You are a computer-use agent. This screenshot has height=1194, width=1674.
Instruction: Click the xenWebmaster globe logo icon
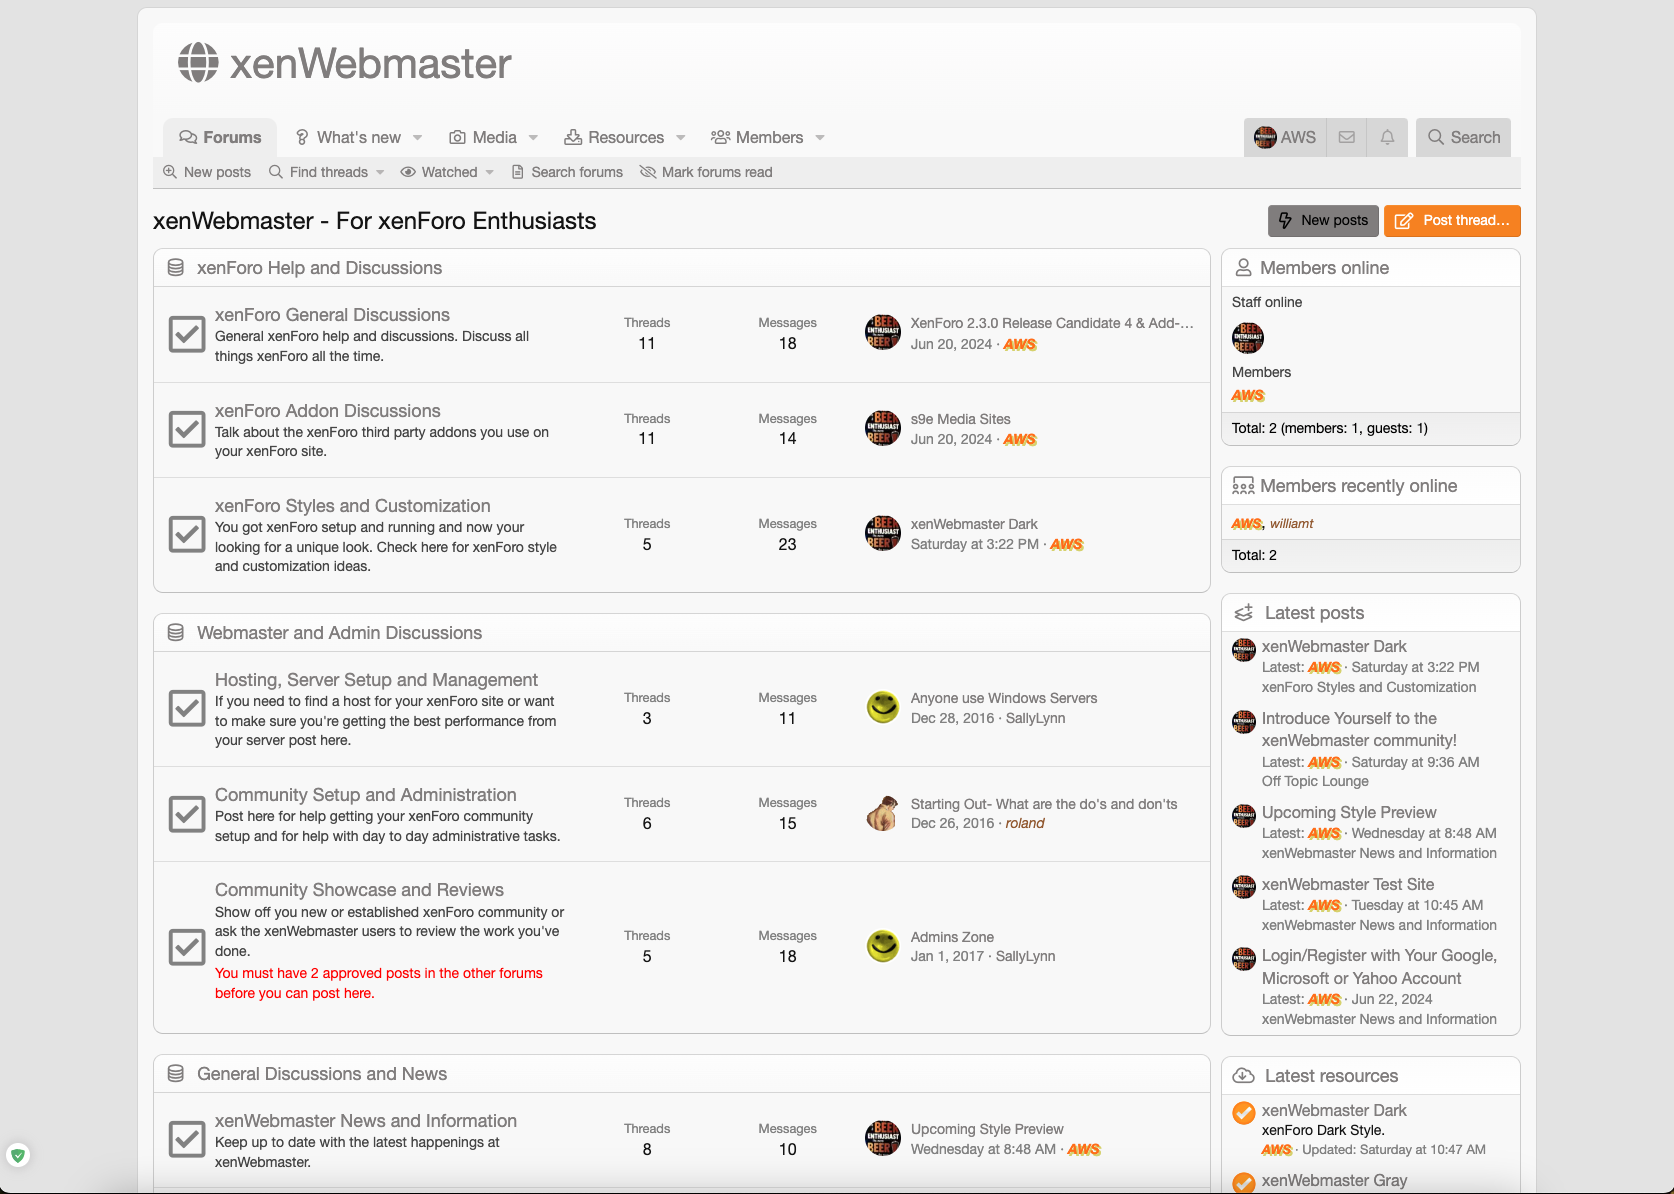(198, 63)
